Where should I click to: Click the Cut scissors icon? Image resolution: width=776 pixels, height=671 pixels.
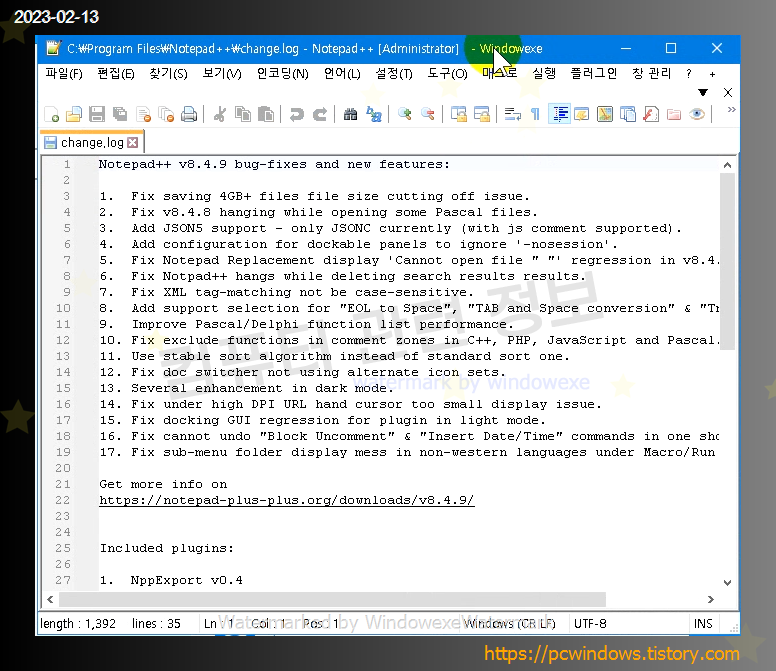coord(220,114)
